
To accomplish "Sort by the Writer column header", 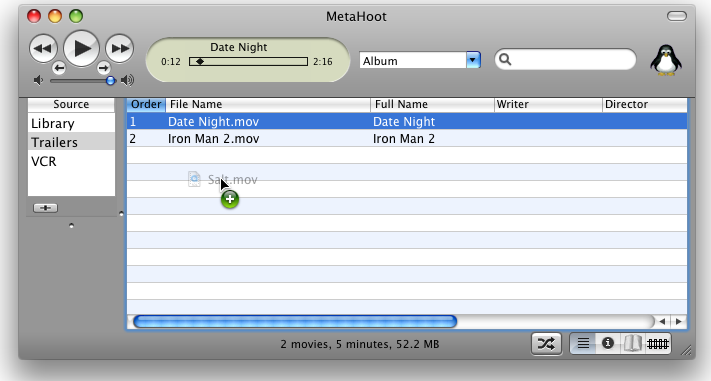I will 548,104.
